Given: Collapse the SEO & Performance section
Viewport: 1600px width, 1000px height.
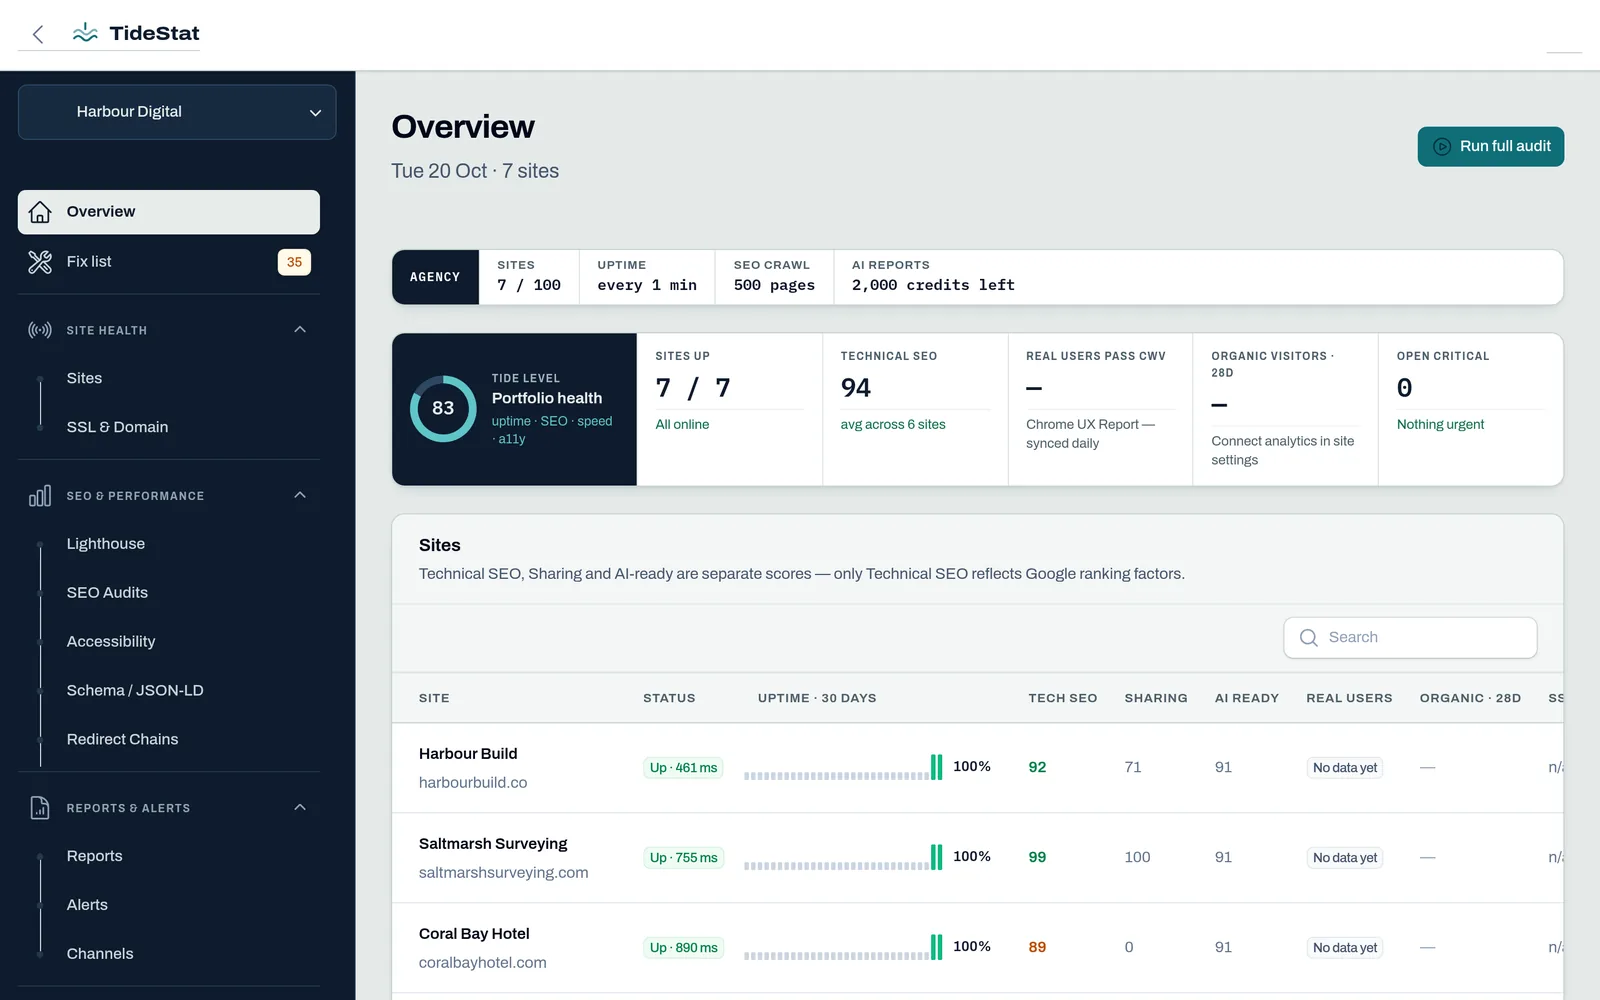Looking at the screenshot, I should [x=300, y=496].
